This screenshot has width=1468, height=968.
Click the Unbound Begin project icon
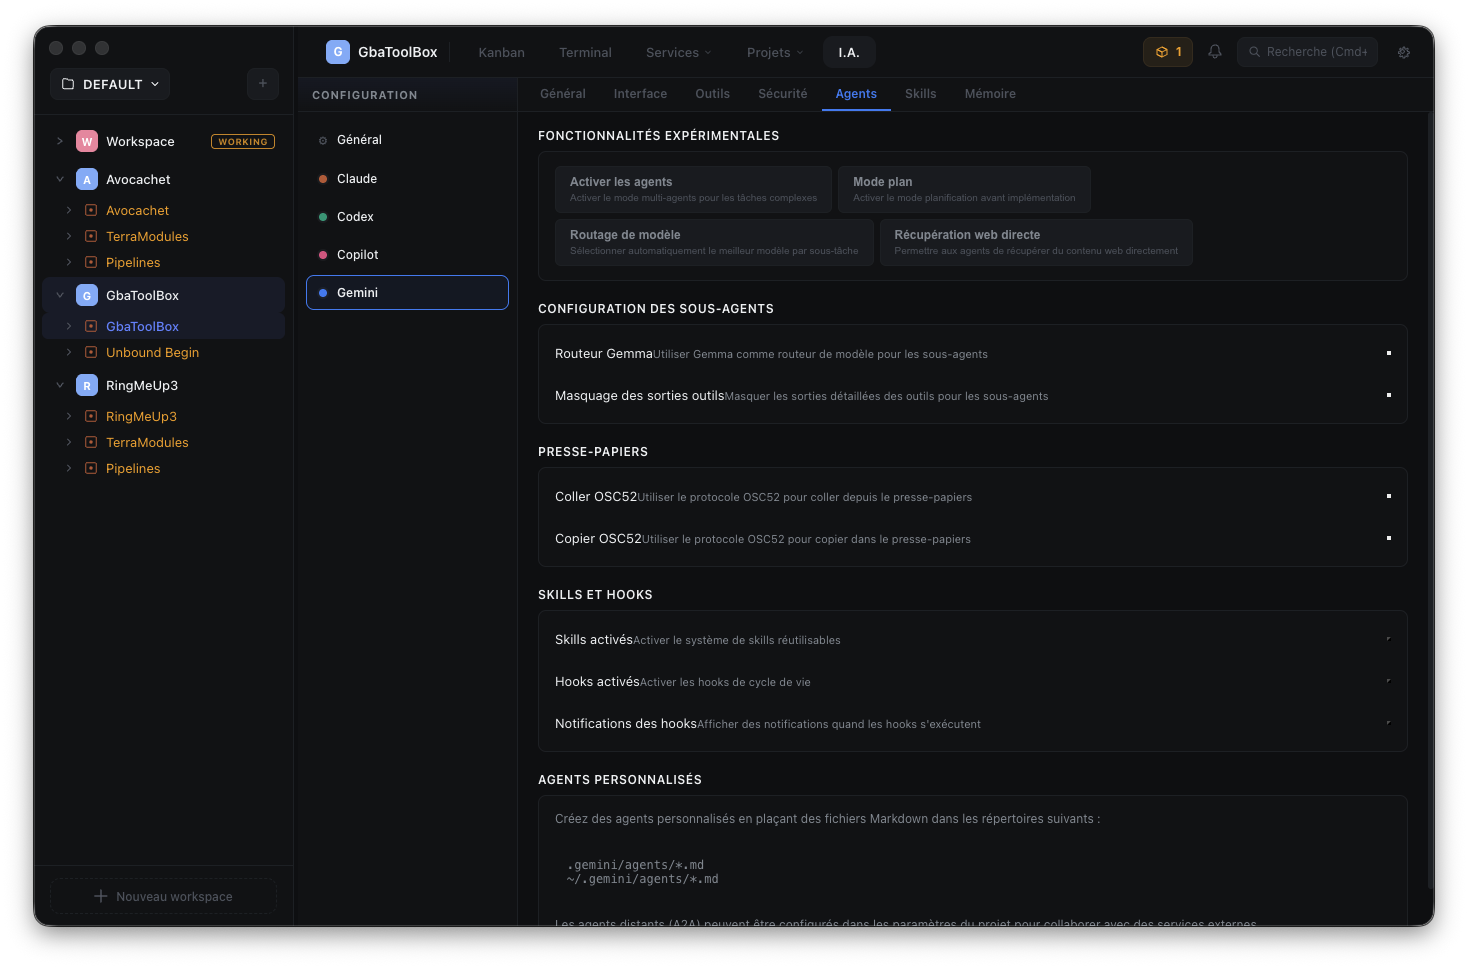tap(91, 353)
